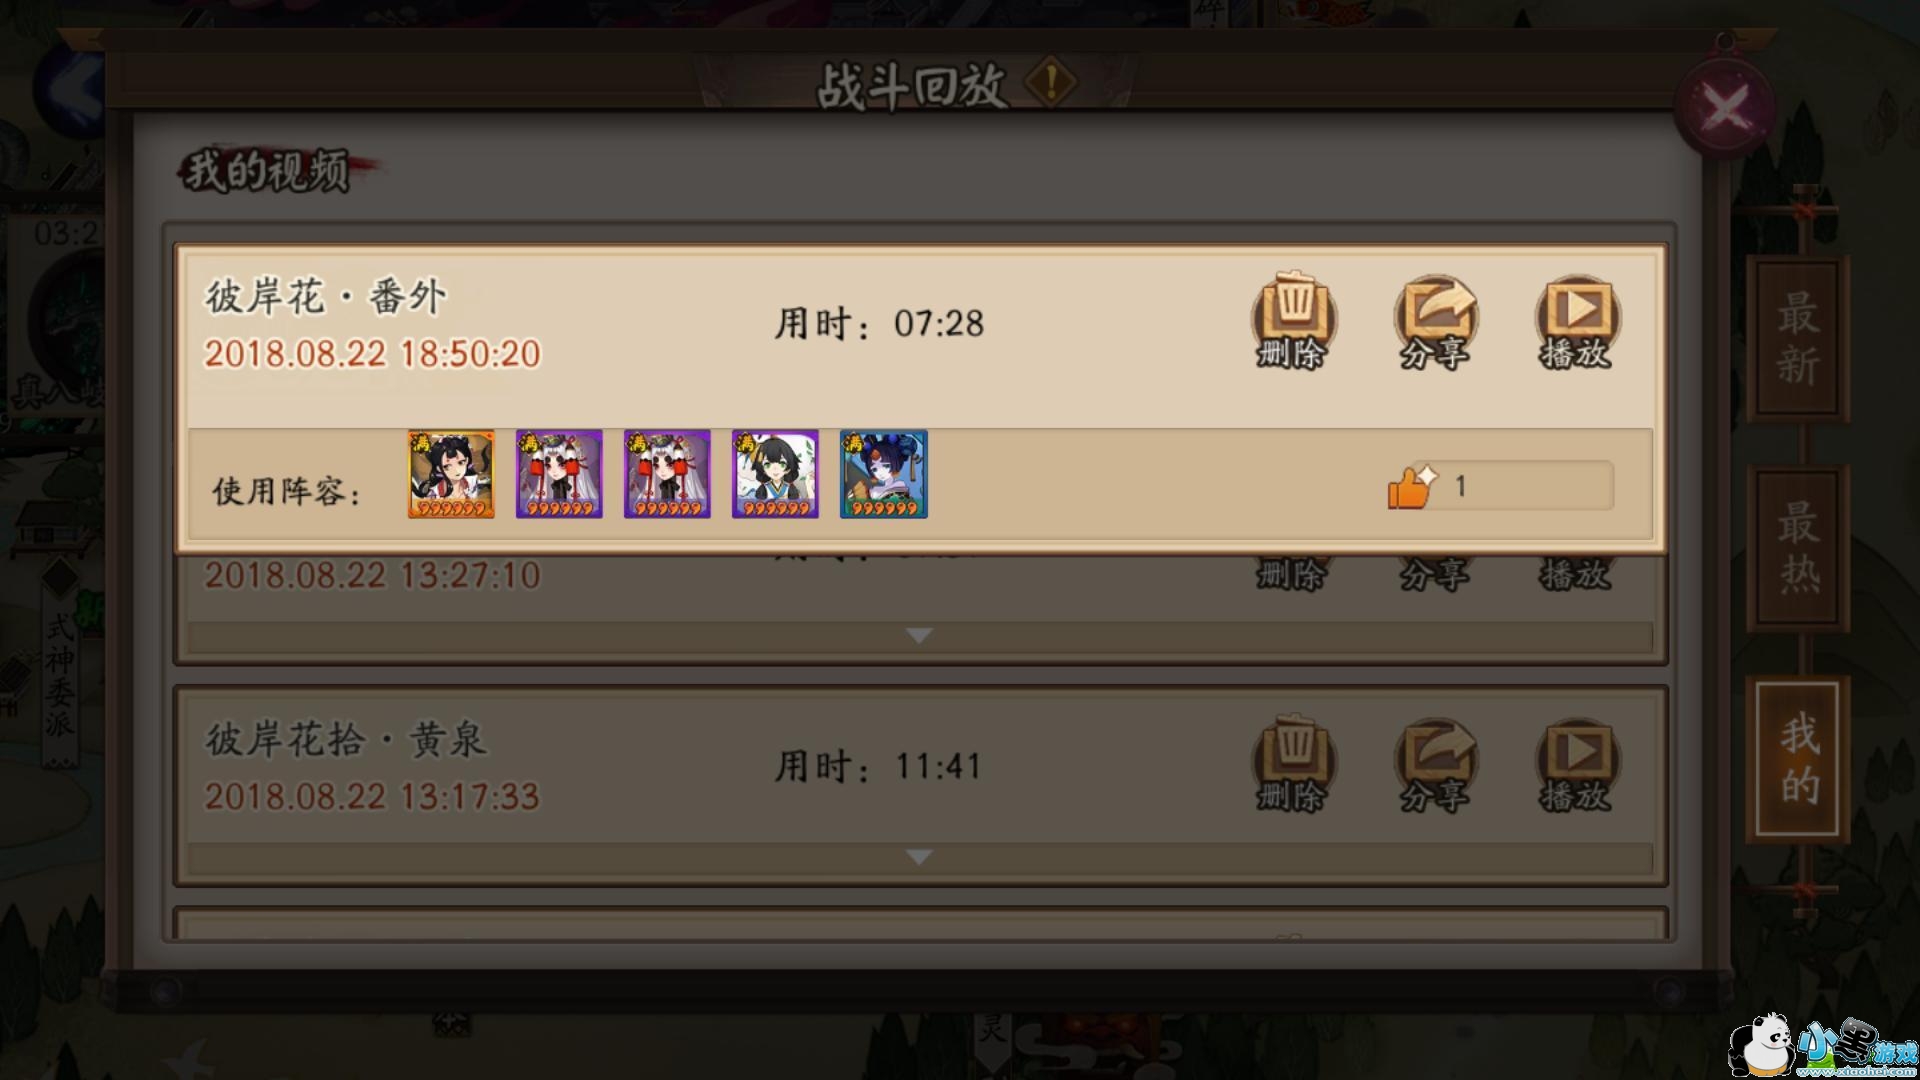Select the blue-framed fifth shikigami portrait
Viewport: 1920px width, 1080px height.
pyautogui.click(x=883, y=474)
